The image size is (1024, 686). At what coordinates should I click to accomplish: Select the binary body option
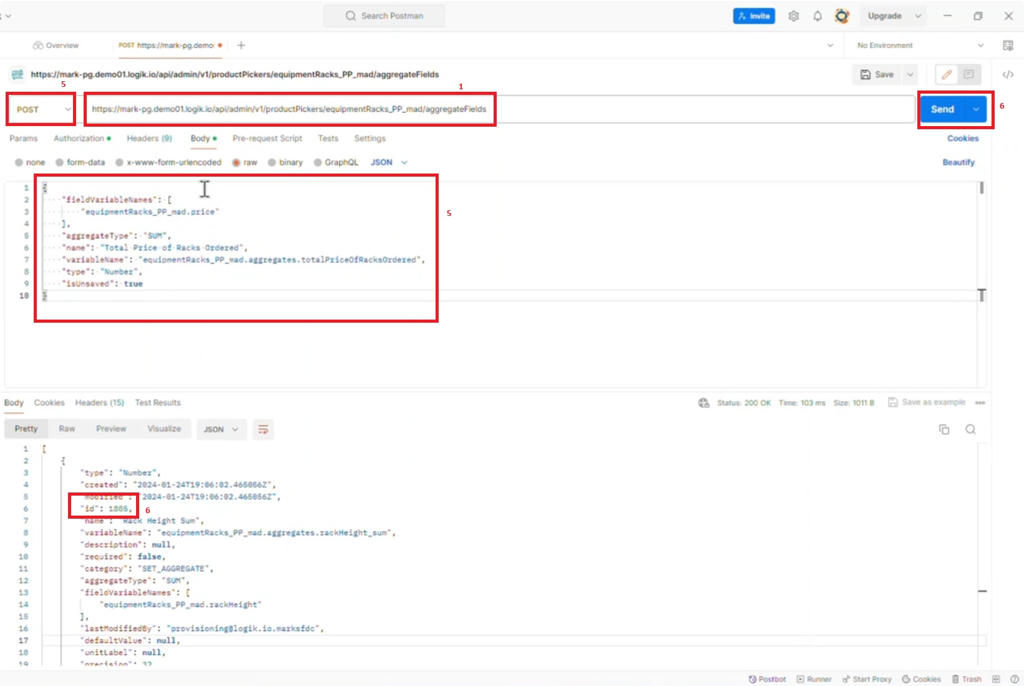[x=285, y=163]
